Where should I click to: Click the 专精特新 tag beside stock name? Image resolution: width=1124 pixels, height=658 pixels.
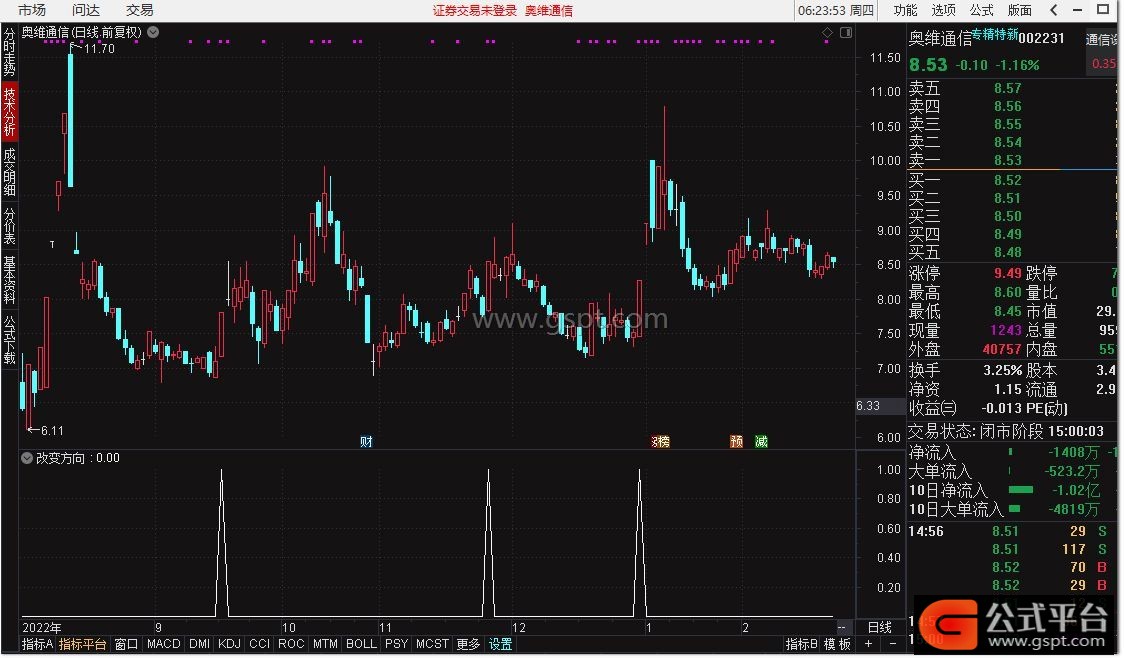coord(995,34)
